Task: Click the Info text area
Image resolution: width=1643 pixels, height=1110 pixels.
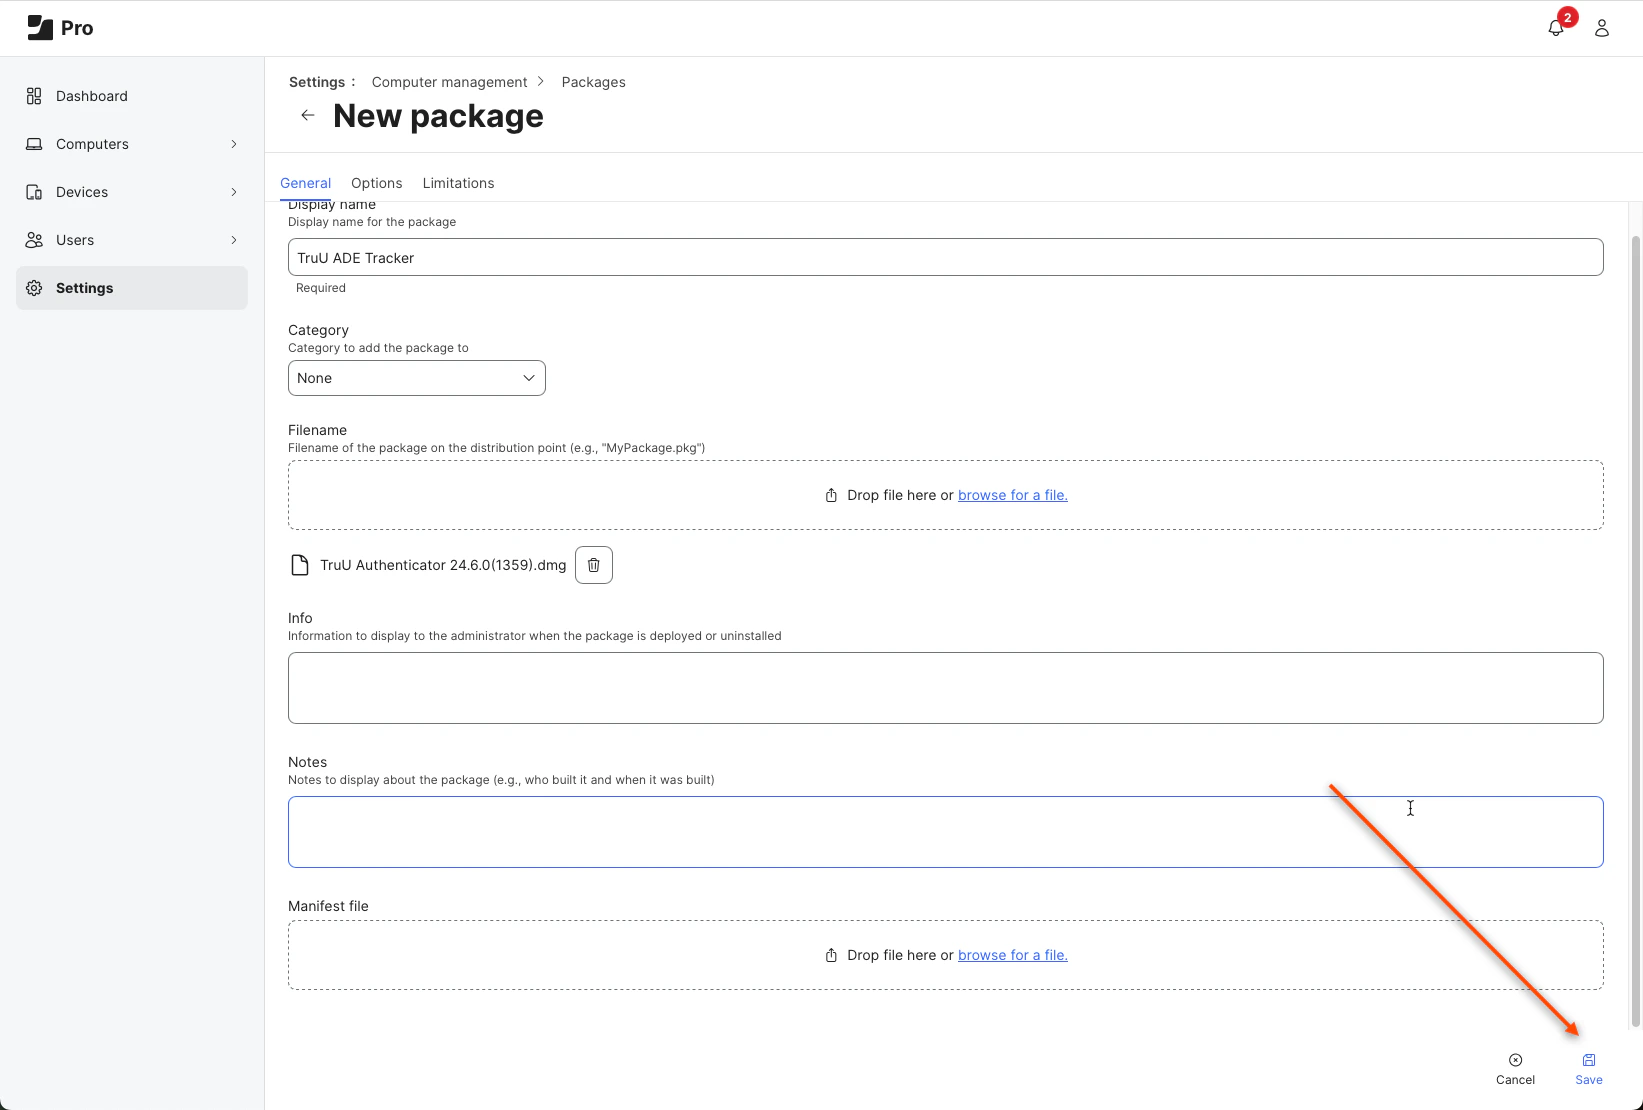Action: [x=946, y=688]
